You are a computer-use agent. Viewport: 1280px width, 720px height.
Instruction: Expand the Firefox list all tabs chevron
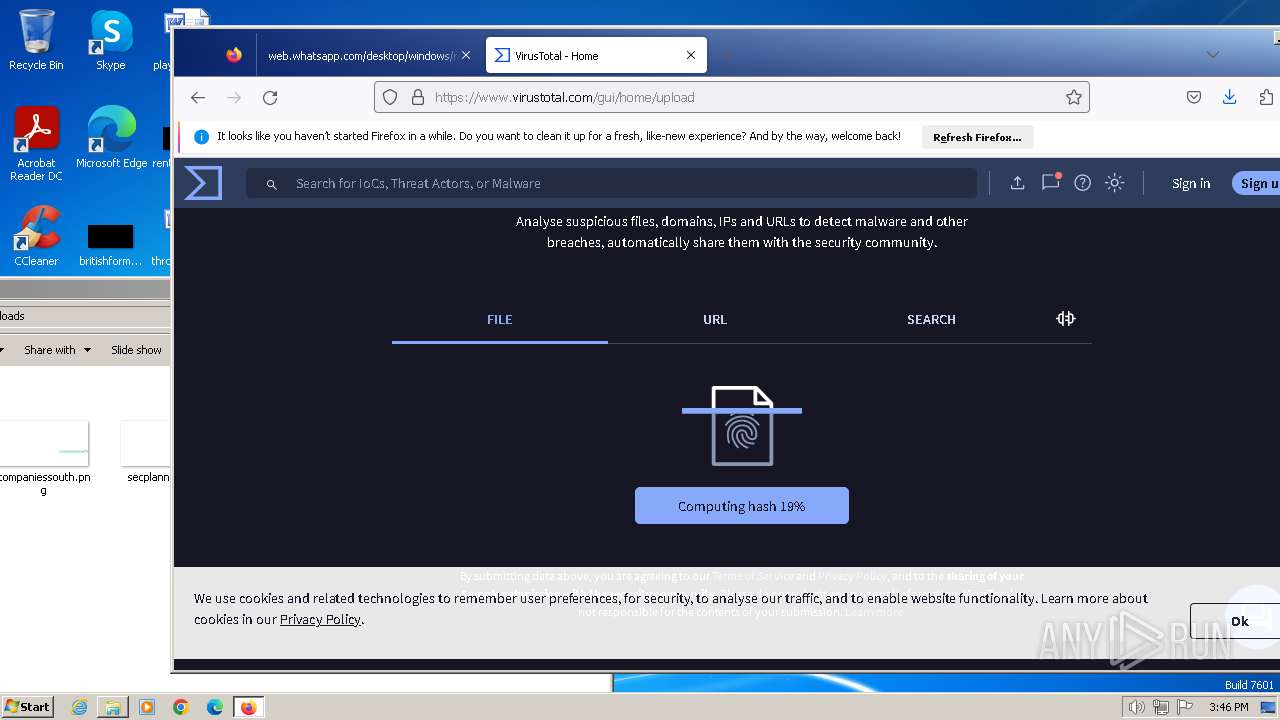(1213, 55)
